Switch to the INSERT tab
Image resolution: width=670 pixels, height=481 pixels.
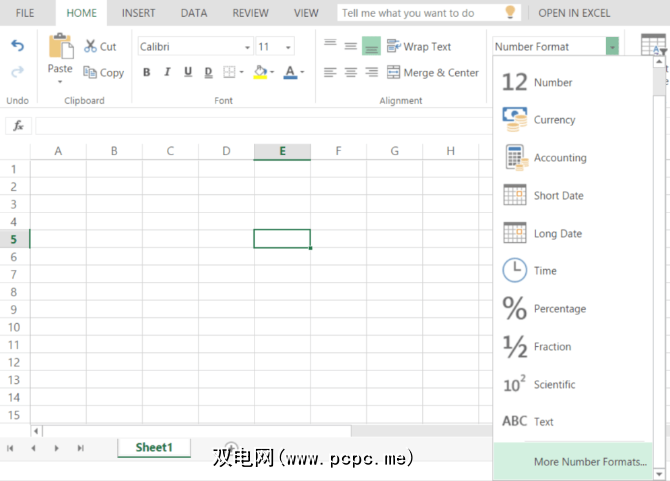pos(138,13)
